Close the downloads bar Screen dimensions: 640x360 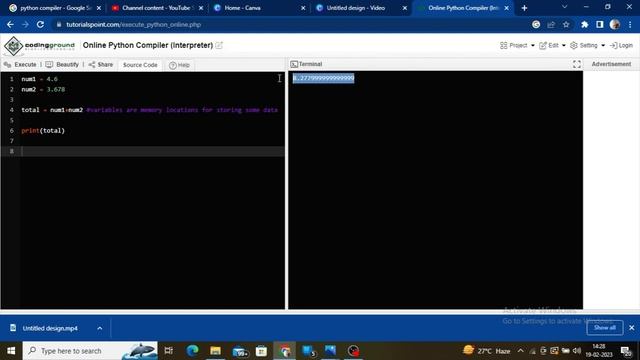(631, 328)
